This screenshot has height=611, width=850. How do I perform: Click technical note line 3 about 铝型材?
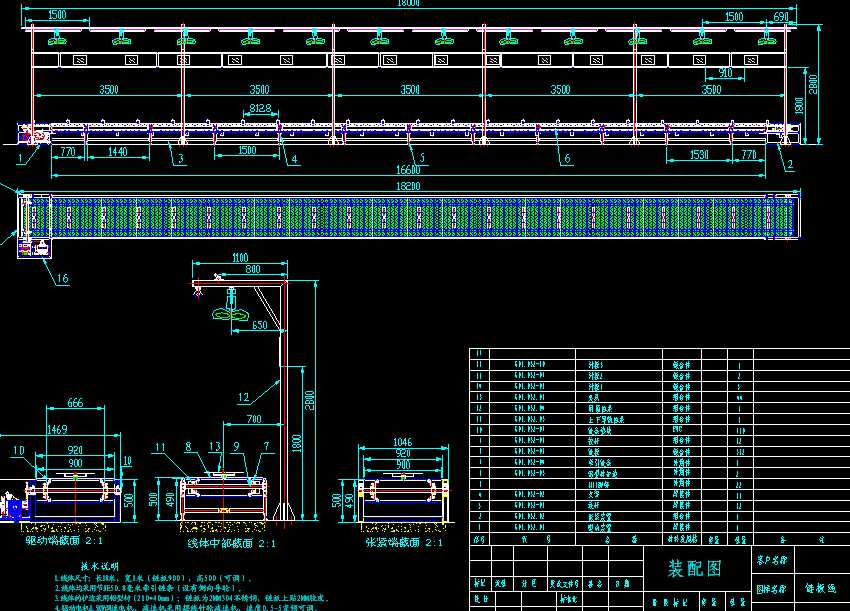pyautogui.click(x=192, y=597)
